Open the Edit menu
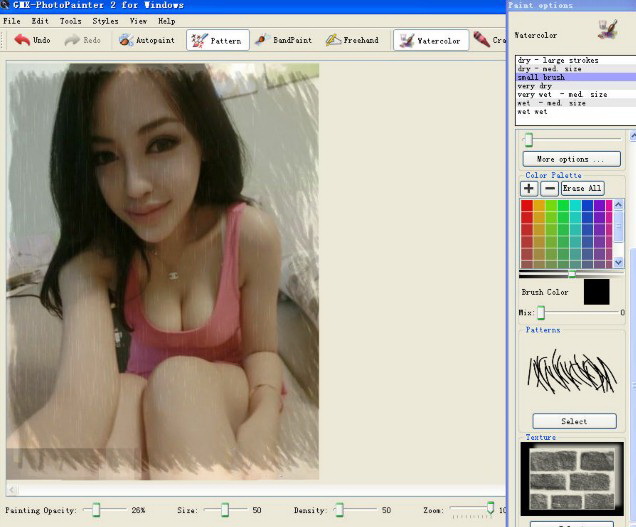The image size is (636, 527). click(x=40, y=21)
